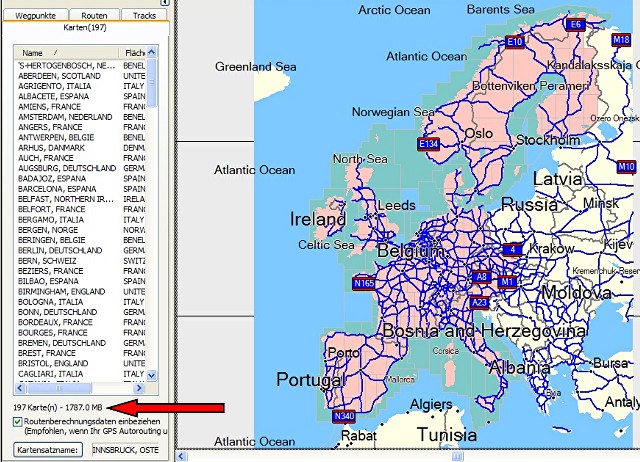Click the E6 road shield on map
Viewport: 640px width, 462px height.
point(576,24)
